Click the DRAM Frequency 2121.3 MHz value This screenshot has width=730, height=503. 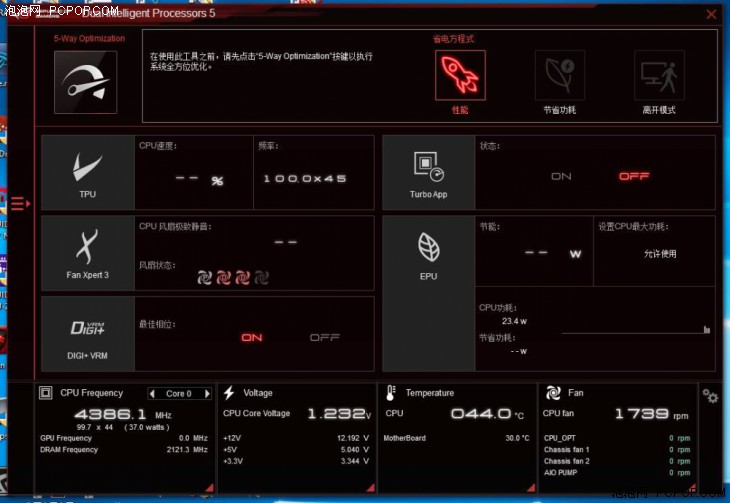(187, 449)
